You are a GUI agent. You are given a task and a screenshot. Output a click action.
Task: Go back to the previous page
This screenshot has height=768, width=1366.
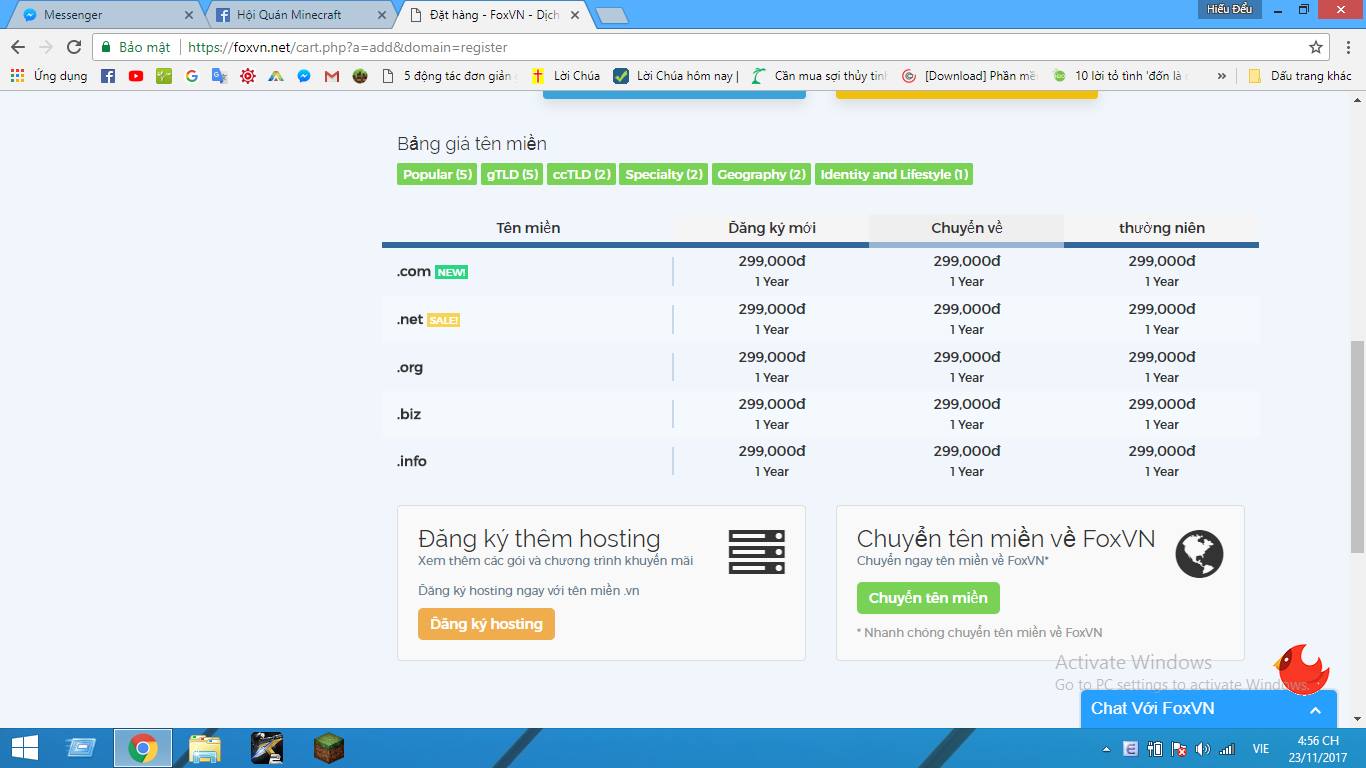(x=18, y=47)
